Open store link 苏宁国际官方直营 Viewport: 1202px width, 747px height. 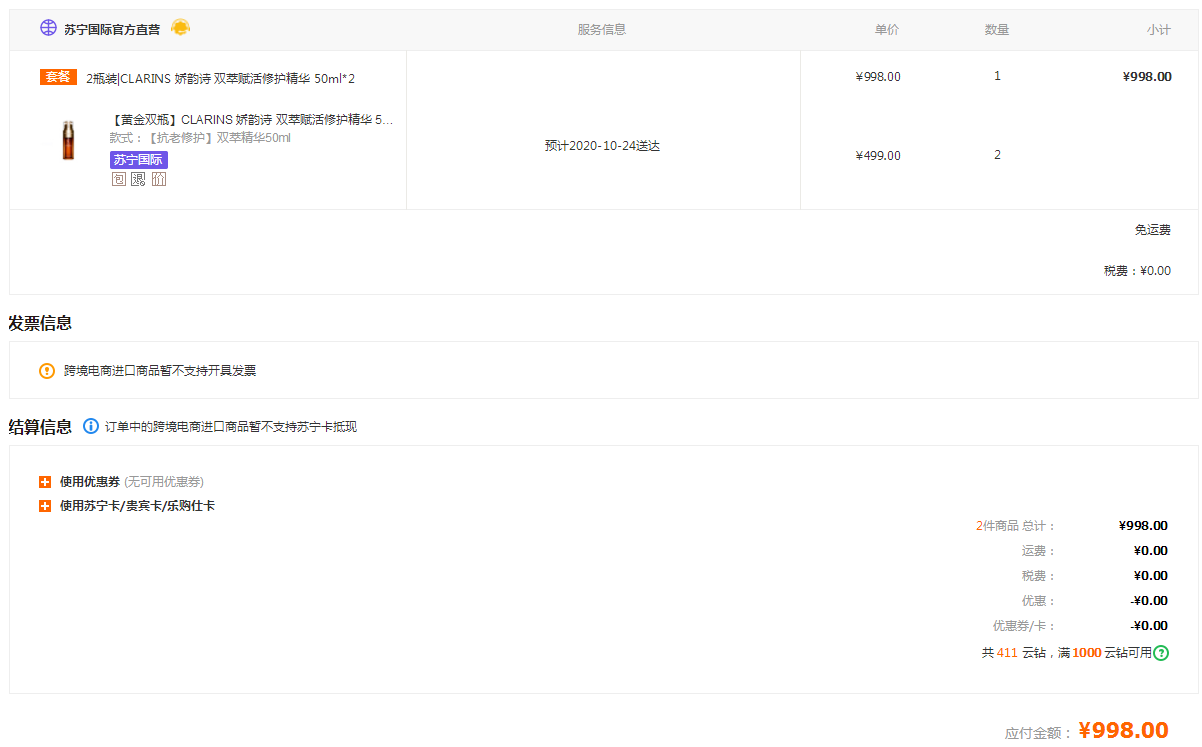click(112, 30)
